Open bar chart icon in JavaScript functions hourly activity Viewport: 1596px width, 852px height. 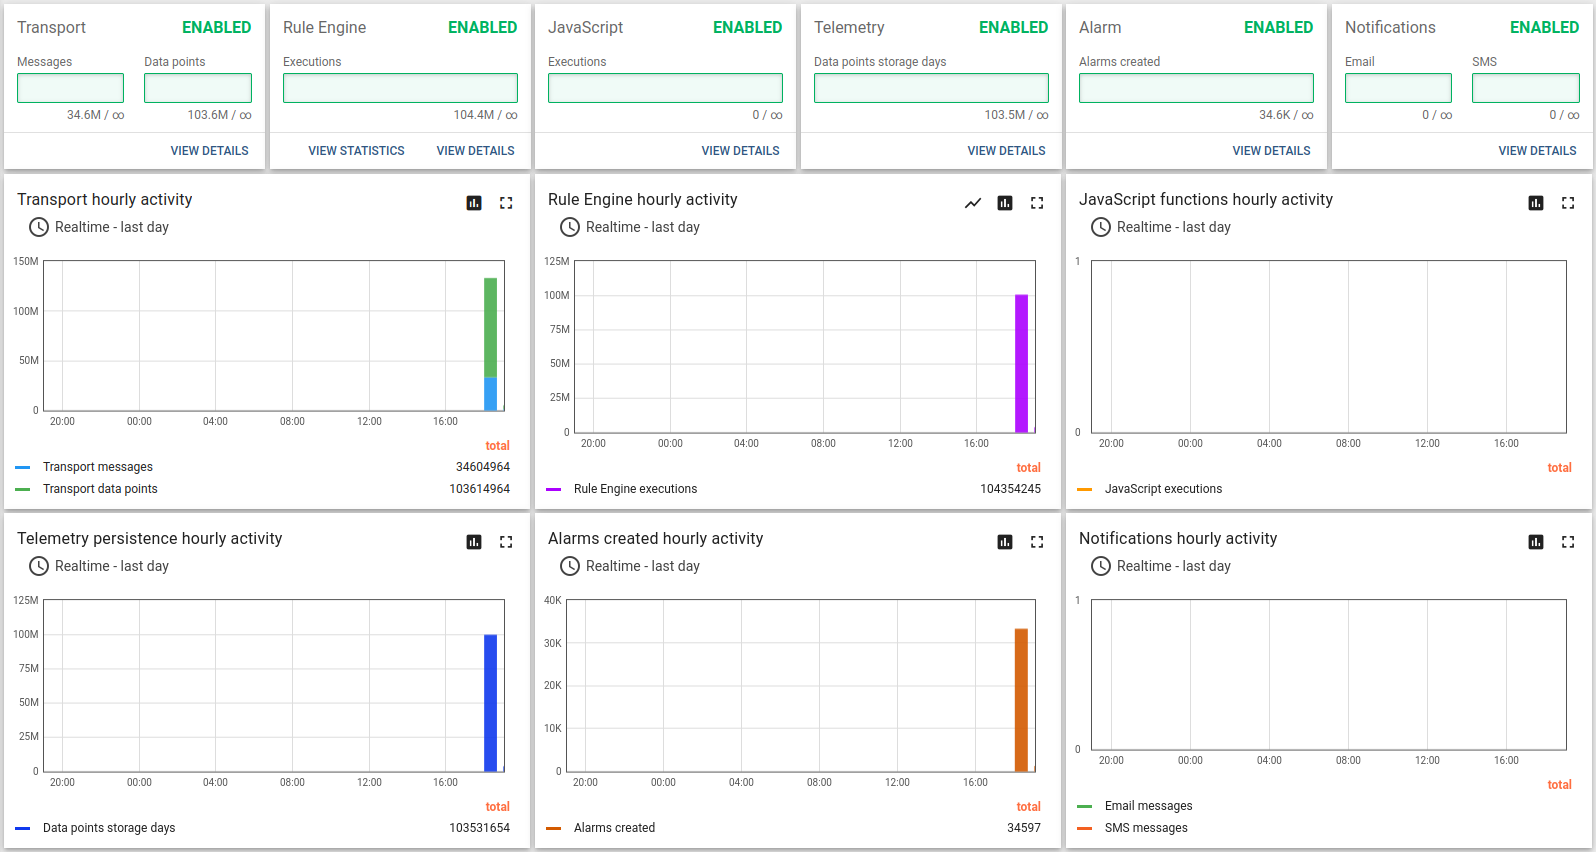point(1536,203)
